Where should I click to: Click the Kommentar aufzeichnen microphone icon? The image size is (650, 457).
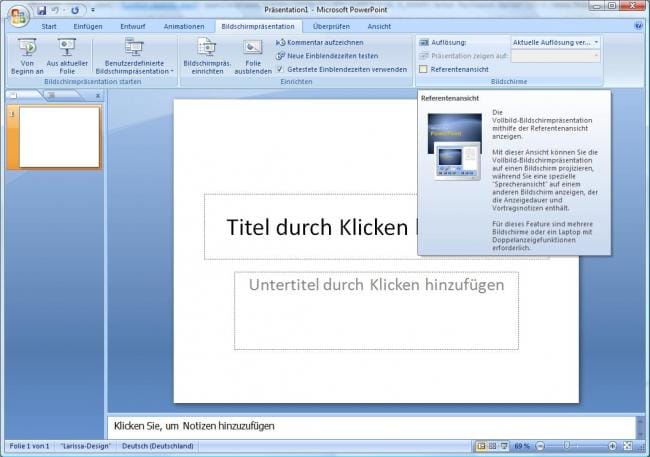(x=281, y=42)
